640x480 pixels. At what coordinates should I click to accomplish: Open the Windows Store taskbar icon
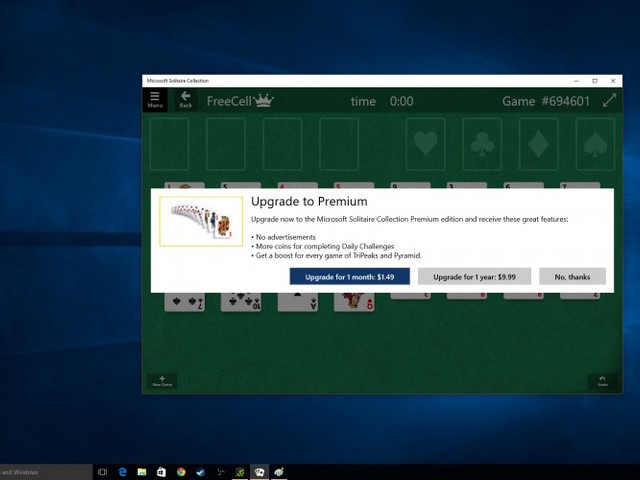coord(161,472)
